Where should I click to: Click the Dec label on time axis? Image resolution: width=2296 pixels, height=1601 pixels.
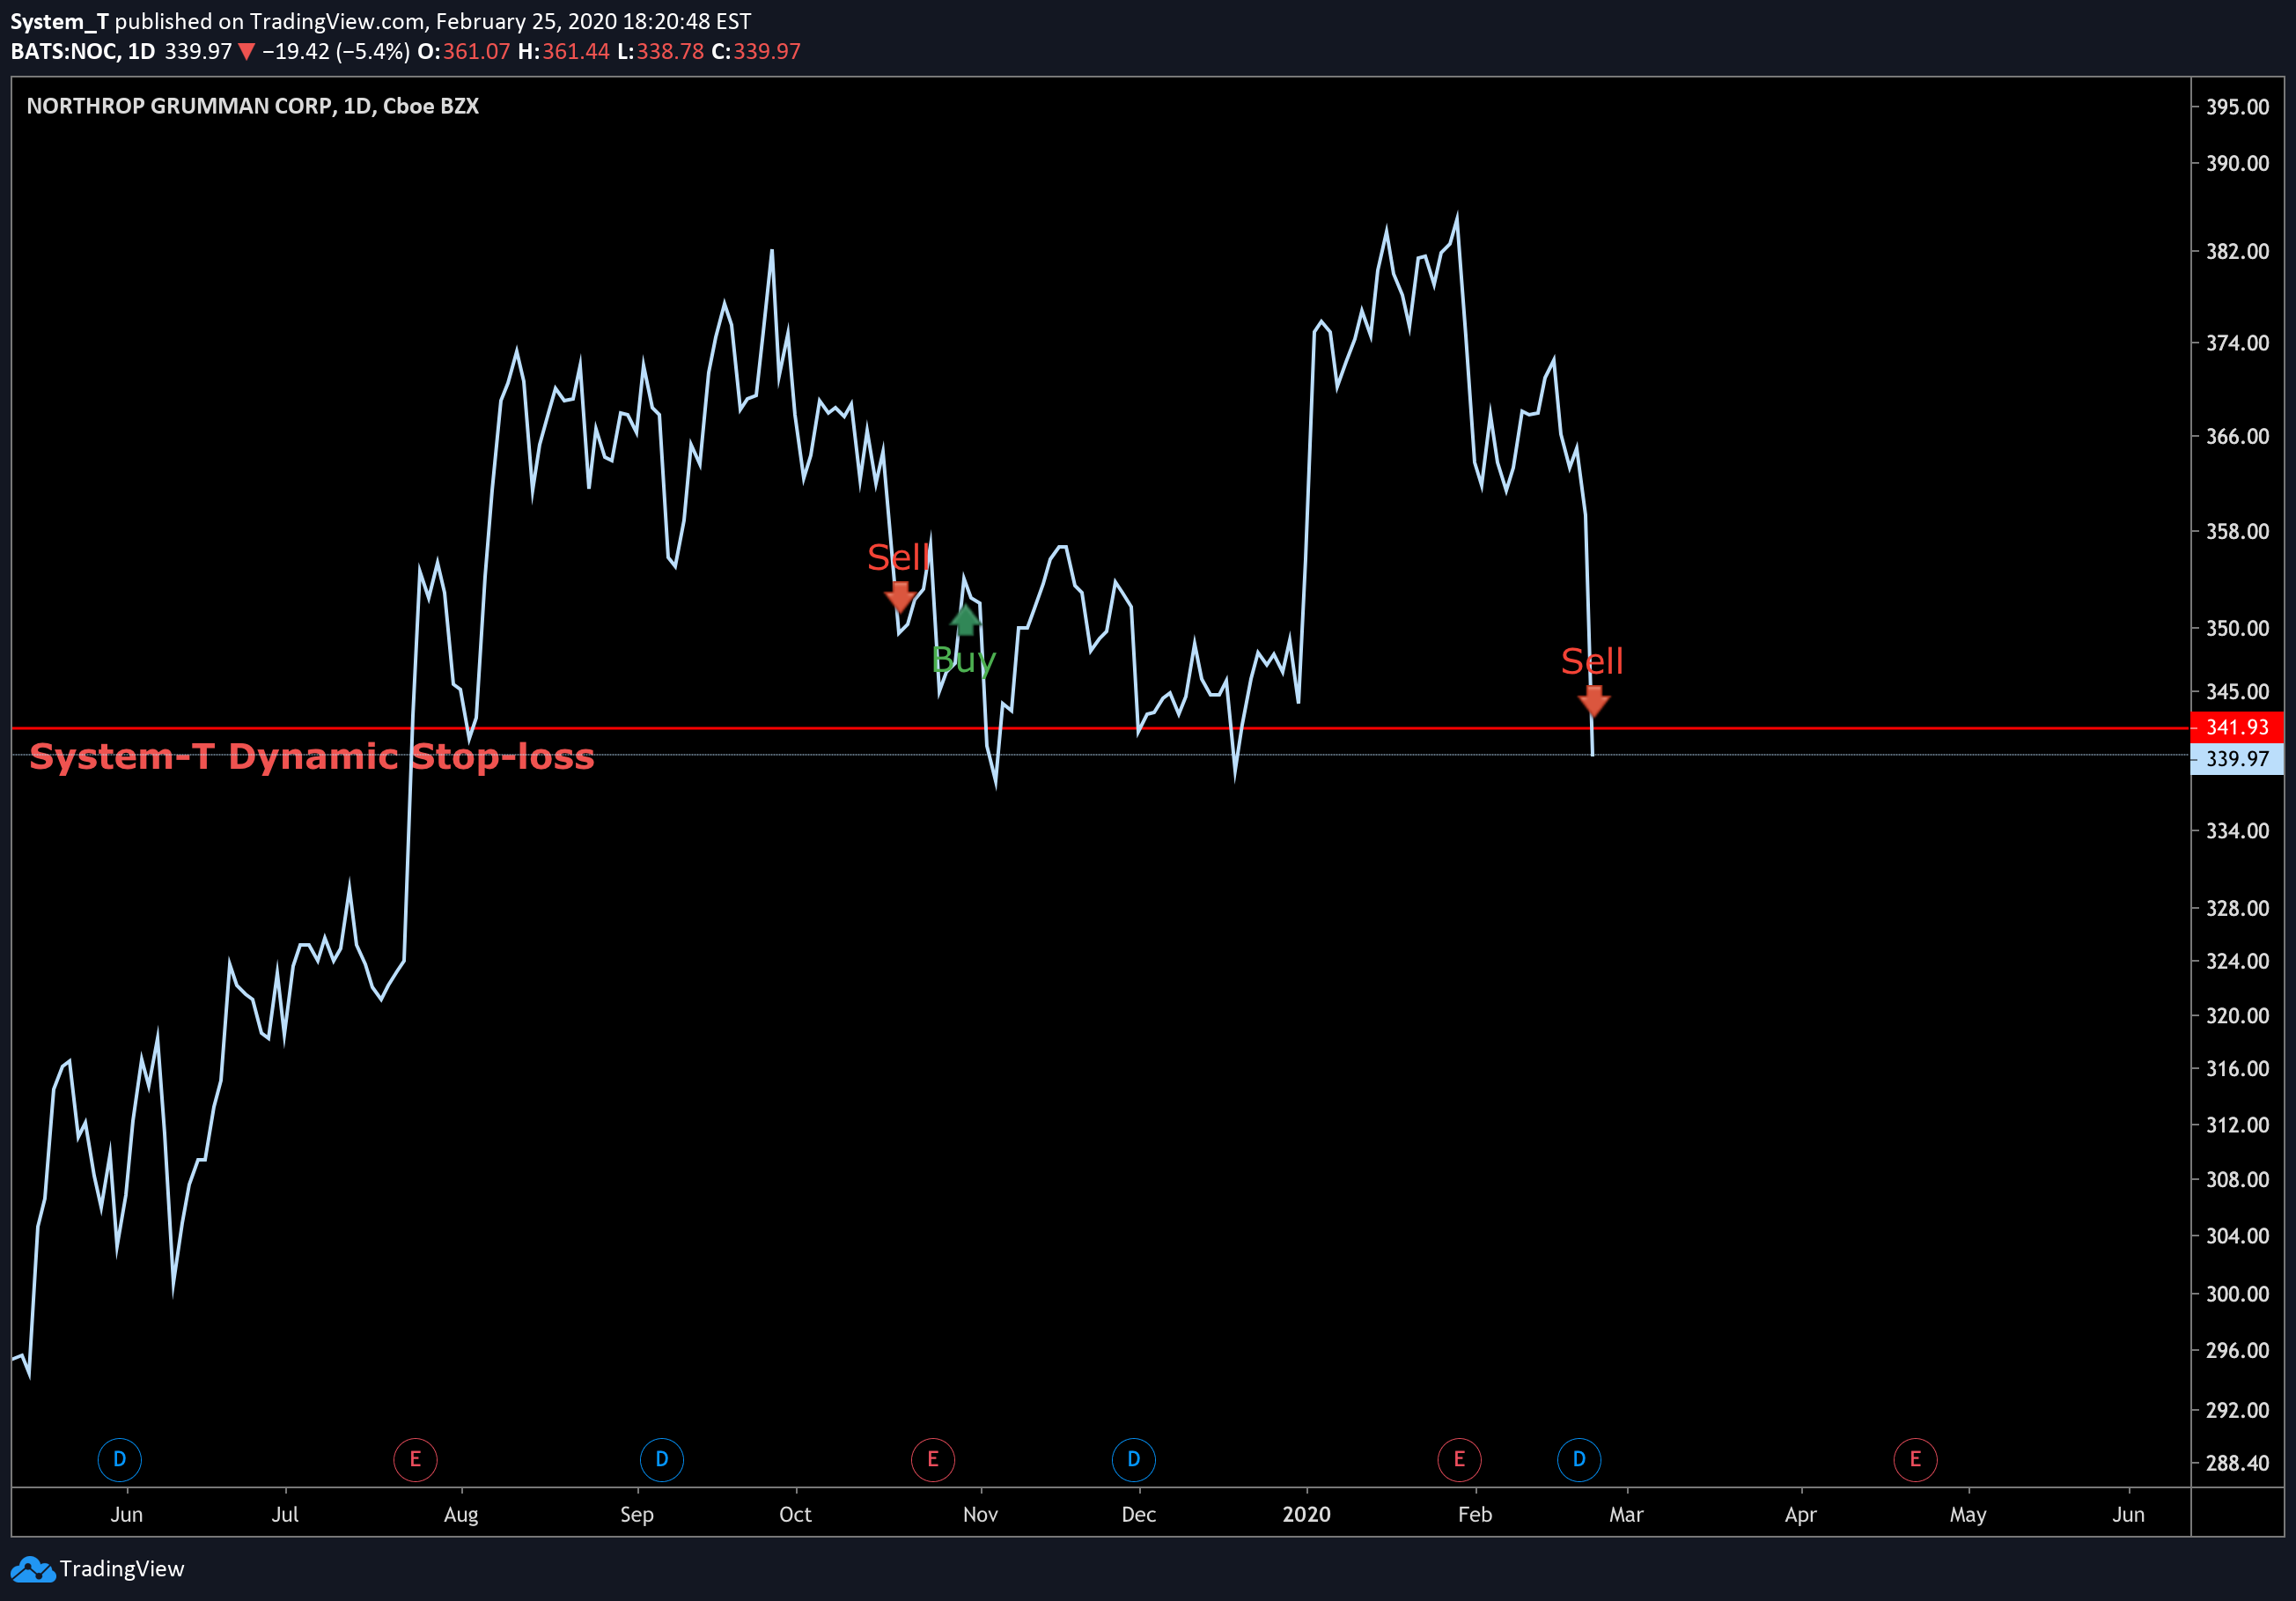1138,1514
